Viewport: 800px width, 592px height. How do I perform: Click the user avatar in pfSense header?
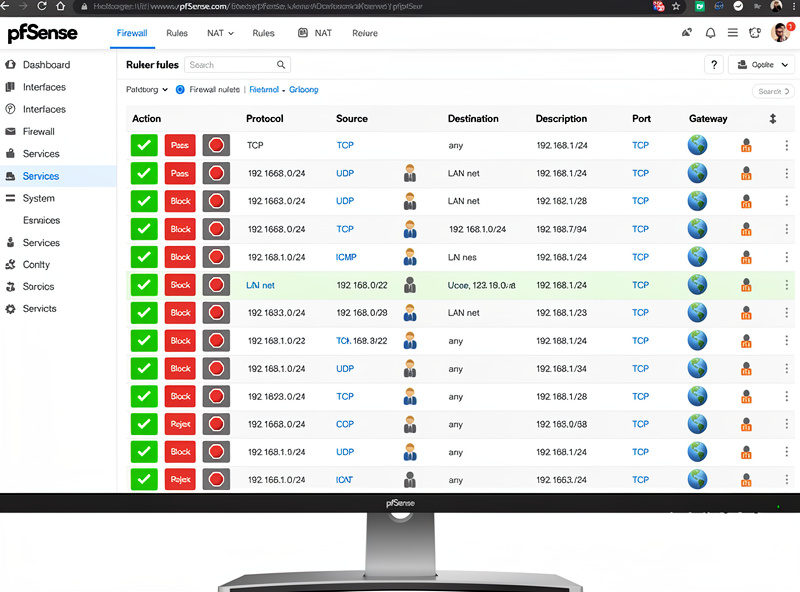[780, 33]
